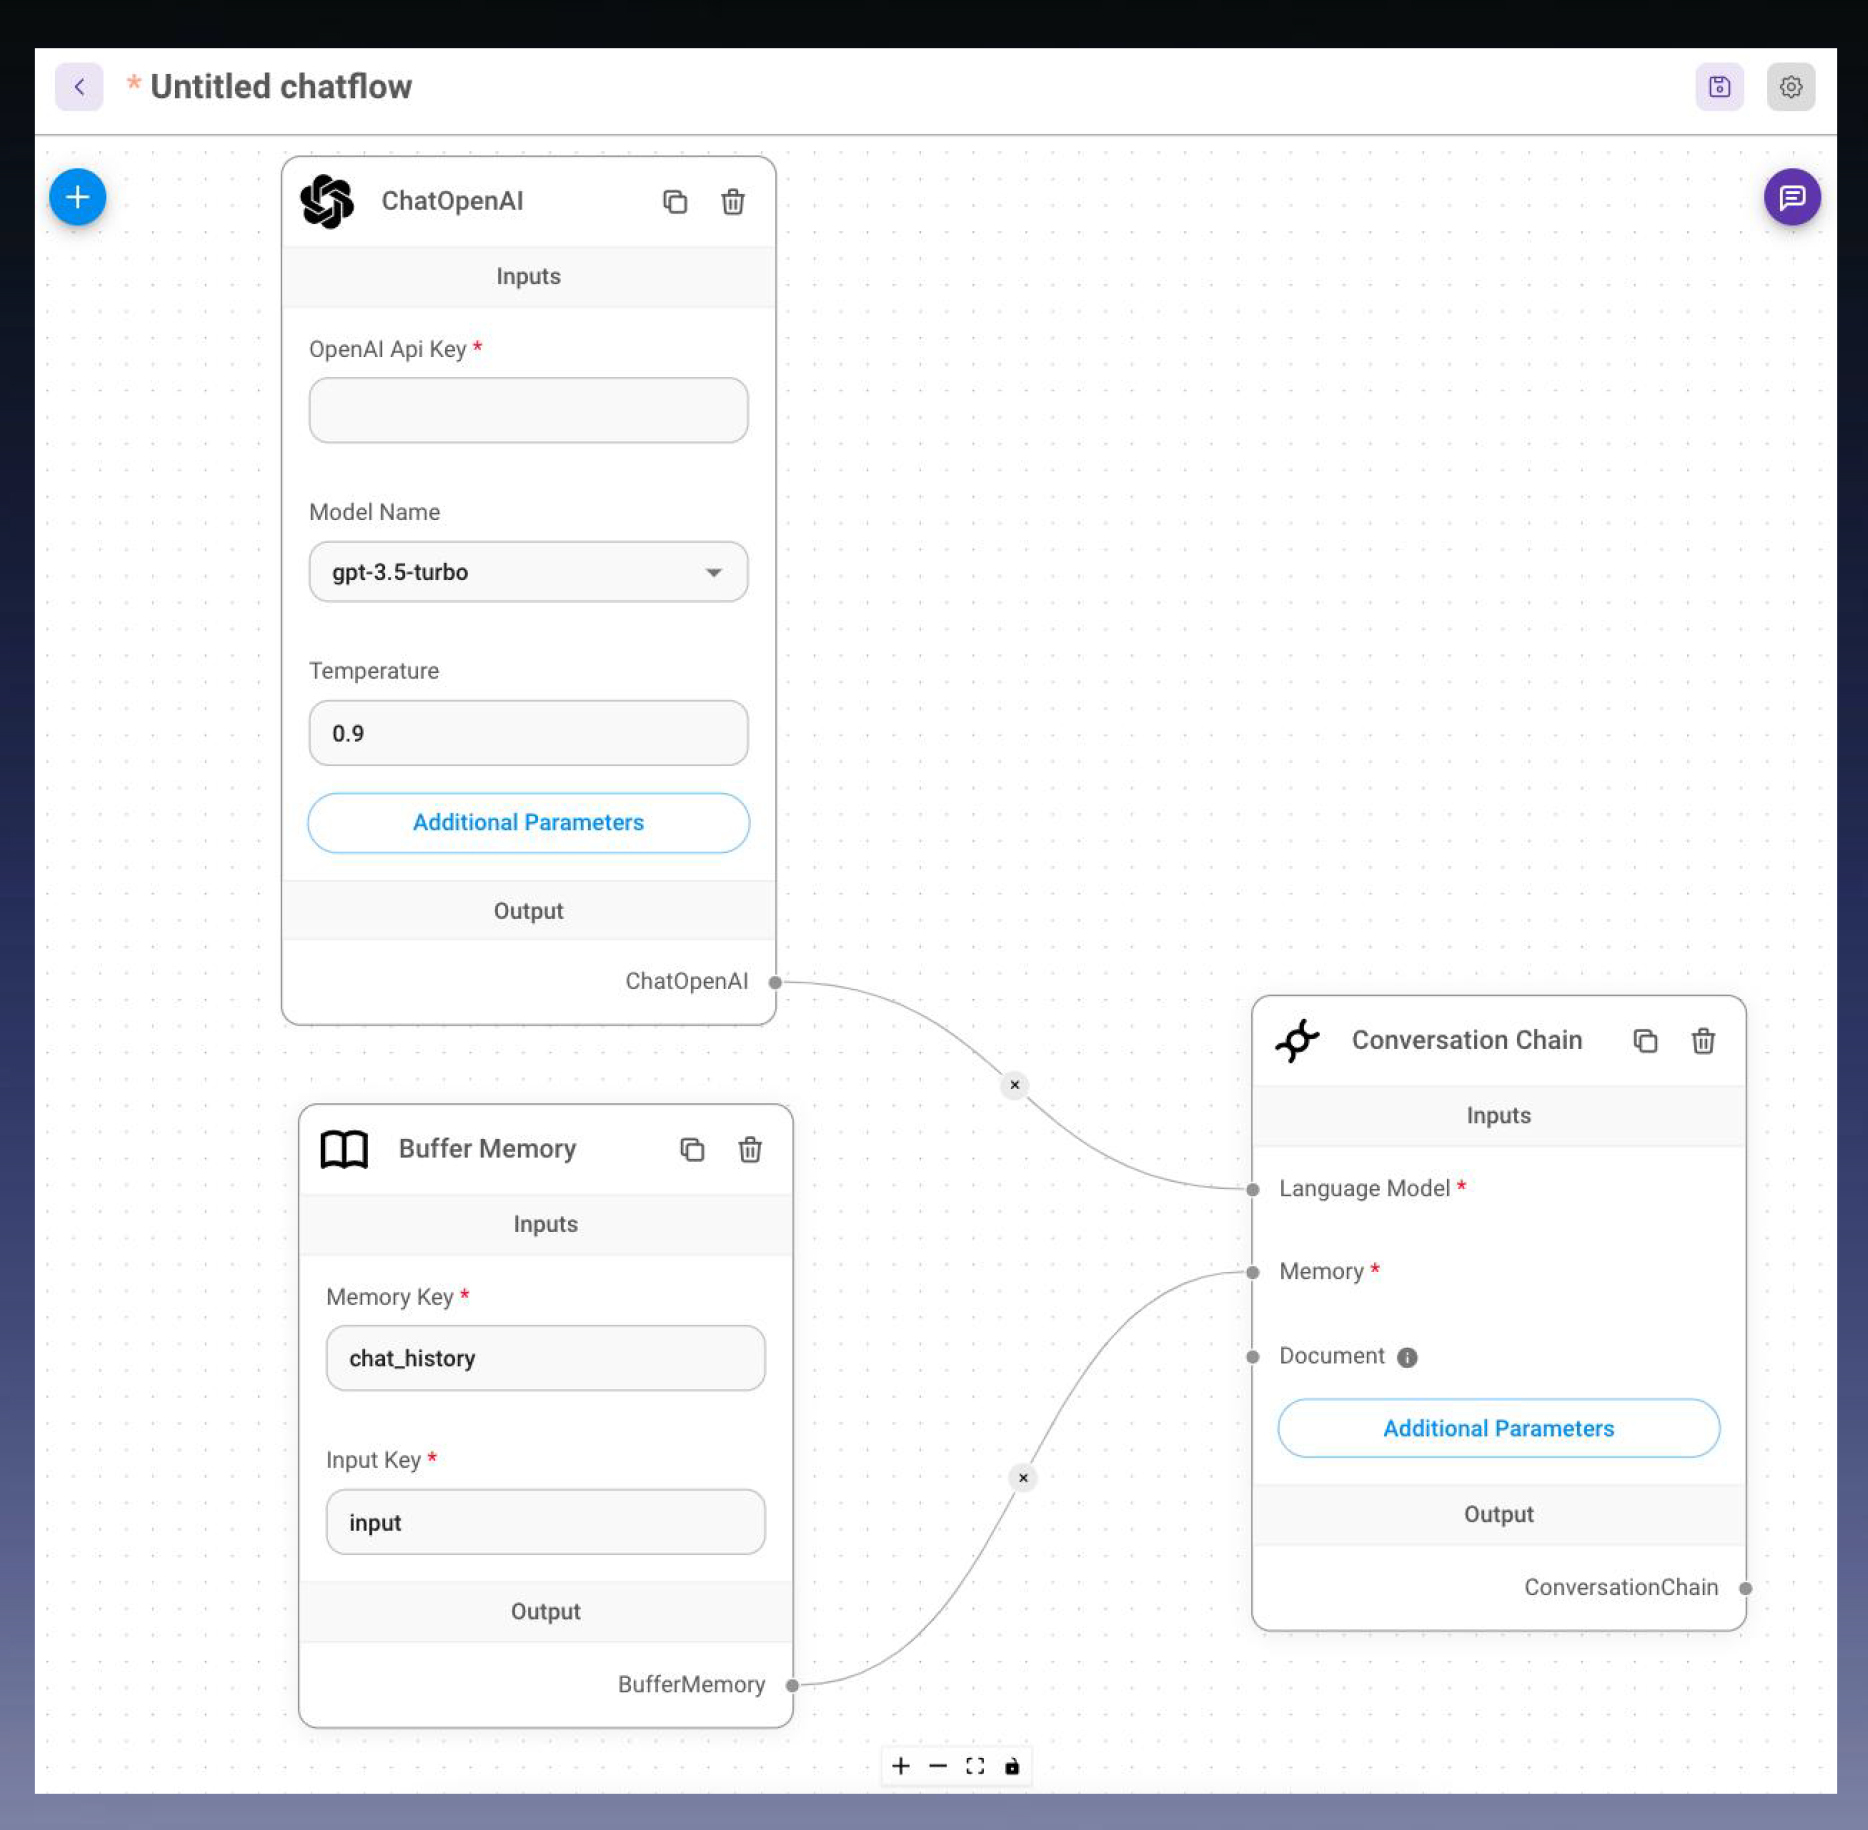Screen dimensions: 1868x1830
Task: Duplicate the Conversation Chain node
Action: (1645, 1041)
